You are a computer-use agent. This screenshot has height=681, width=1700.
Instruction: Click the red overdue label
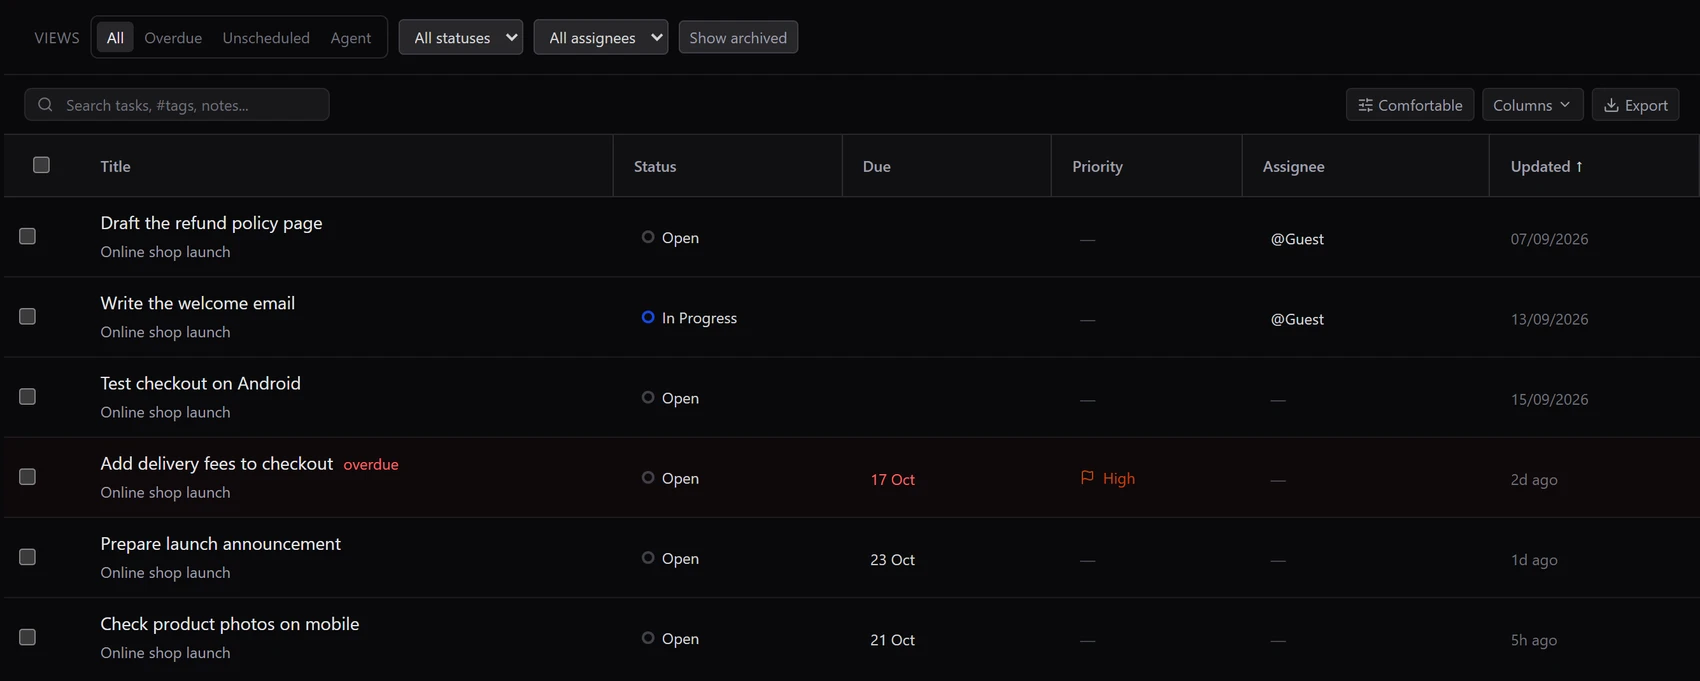371,464
